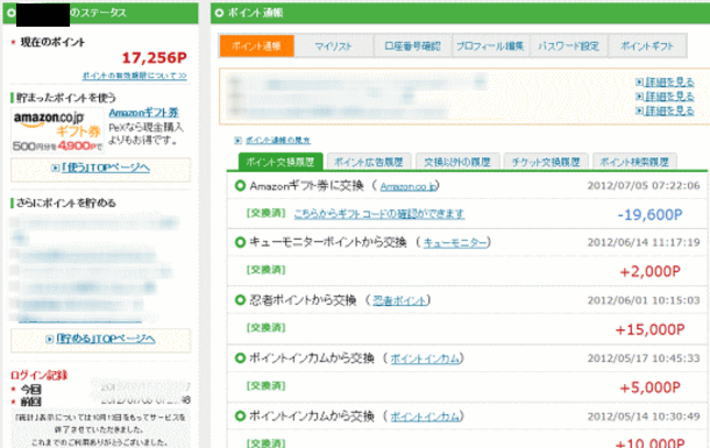This screenshot has width=710, height=448.
Task: Click the circle icon in the ポイント通帳 header
Action: (x=219, y=13)
